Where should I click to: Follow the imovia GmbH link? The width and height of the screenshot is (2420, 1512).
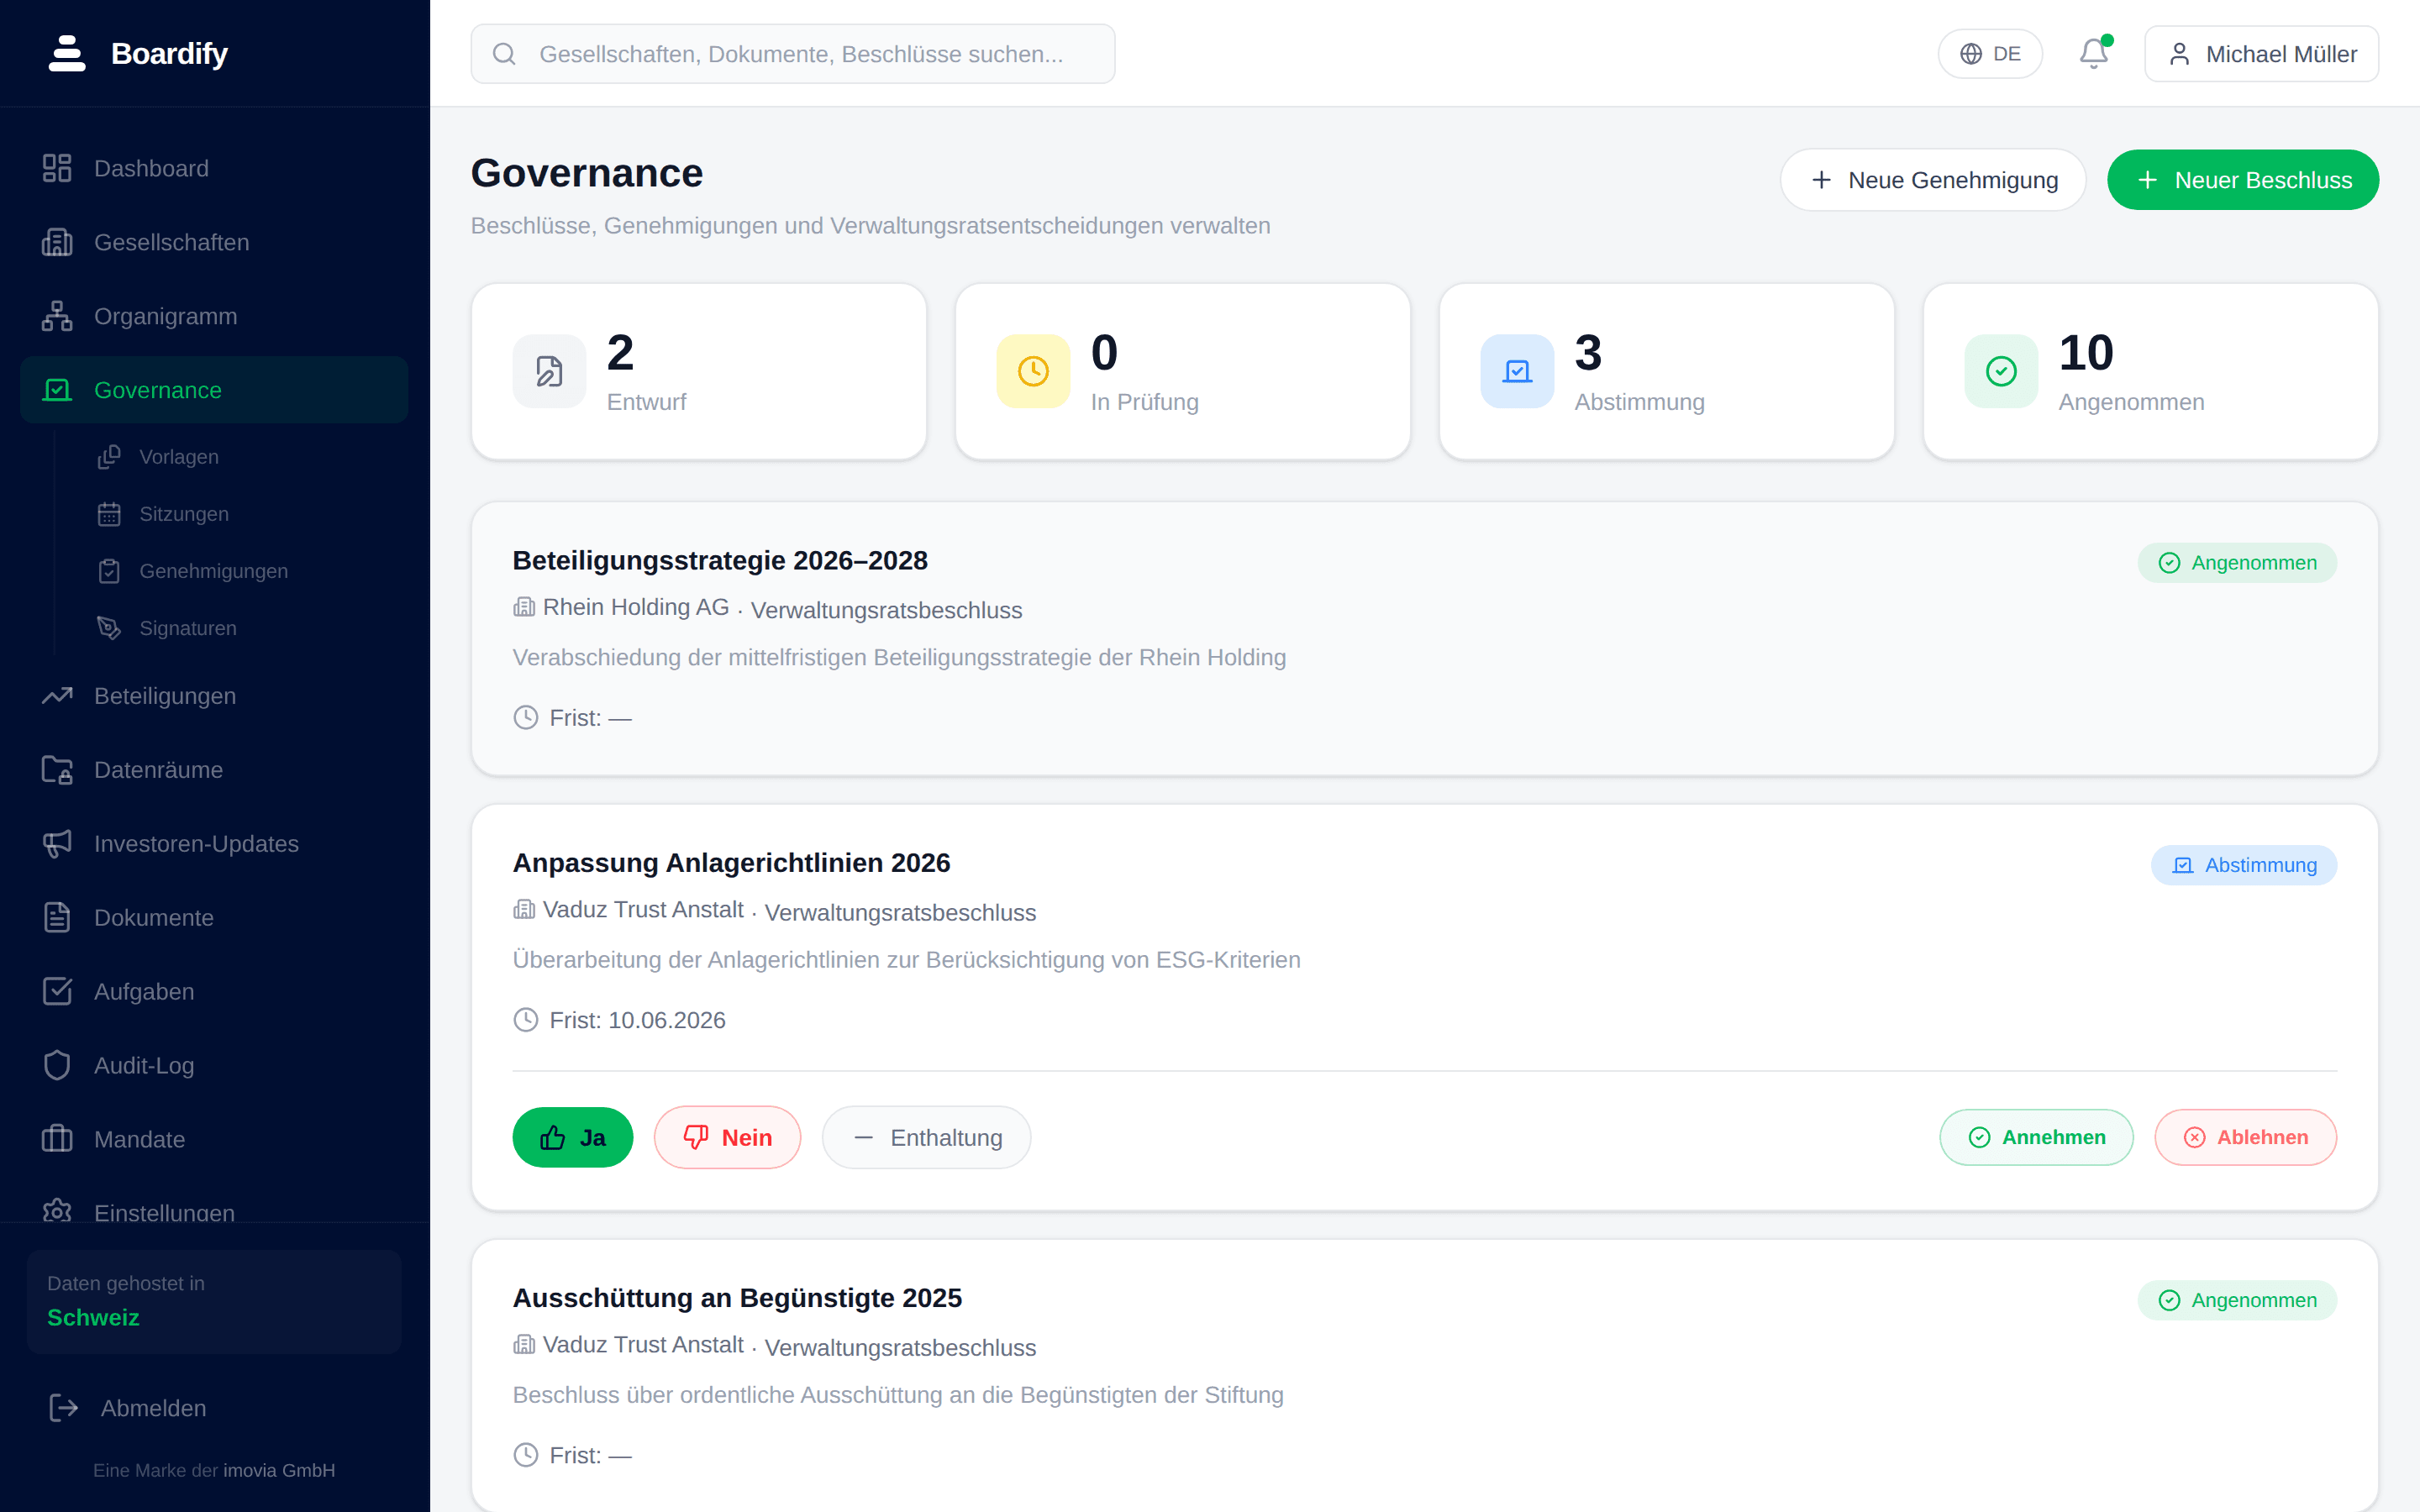tap(279, 1470)
